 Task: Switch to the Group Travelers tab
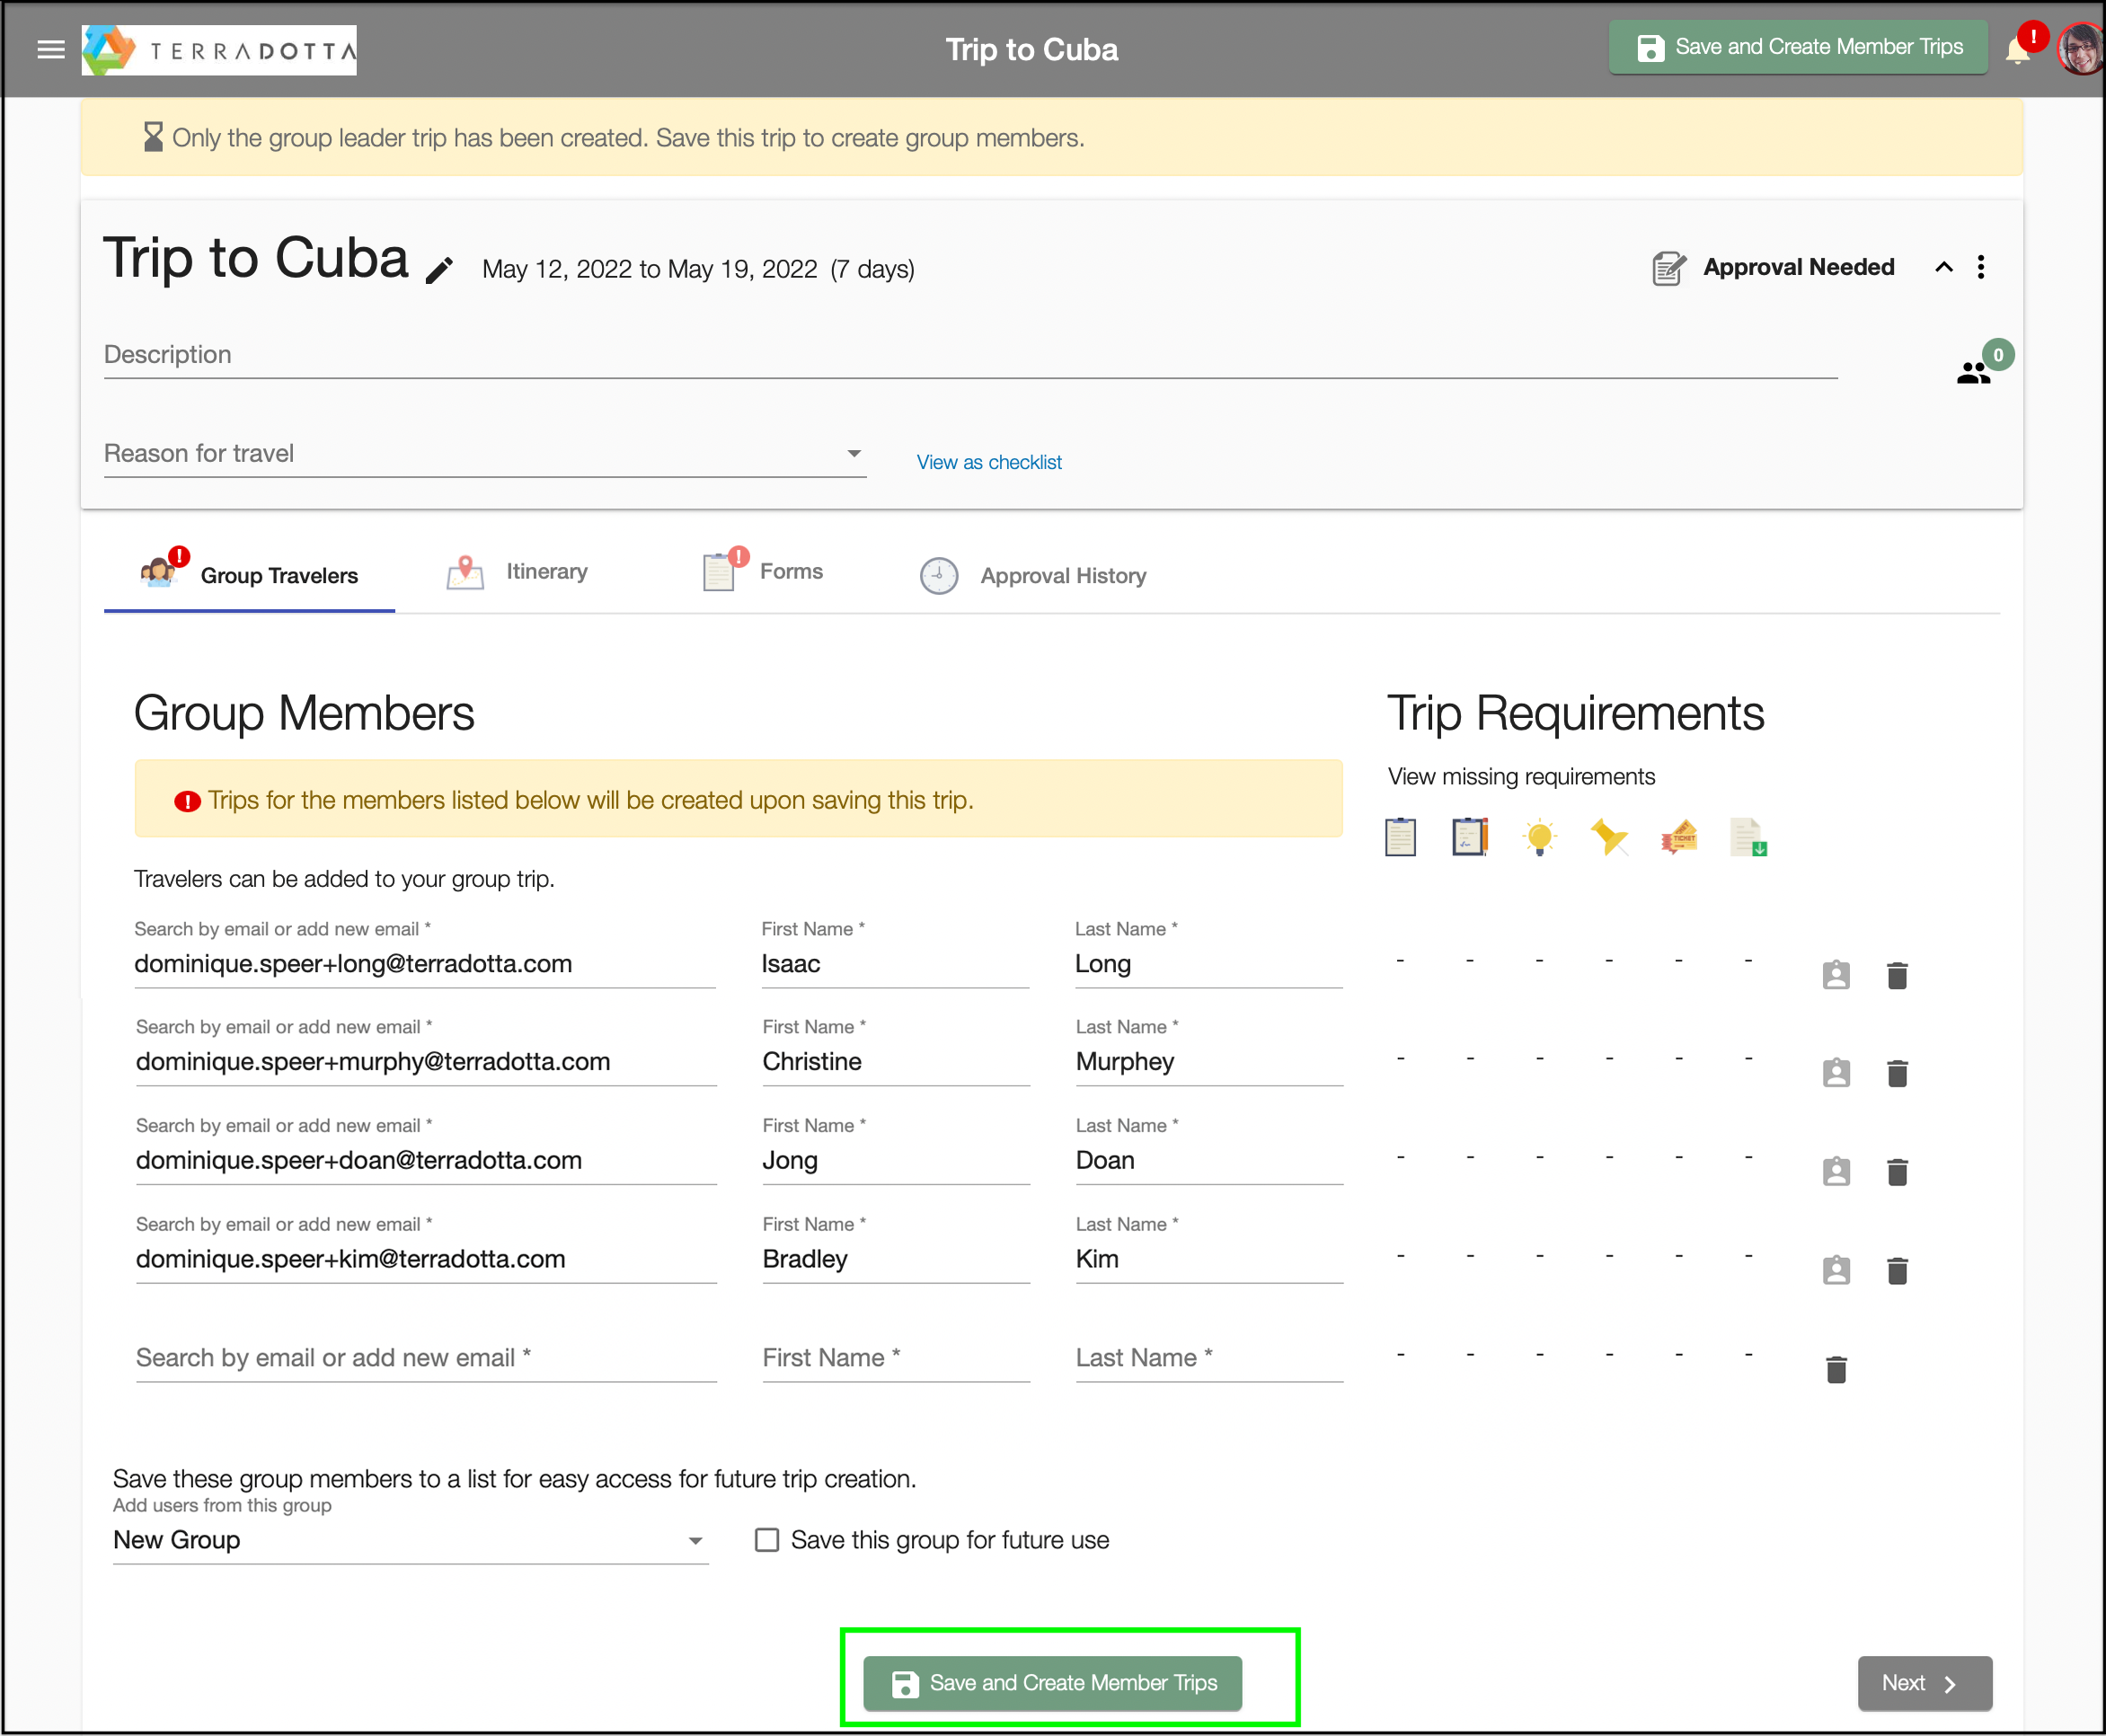250,575
